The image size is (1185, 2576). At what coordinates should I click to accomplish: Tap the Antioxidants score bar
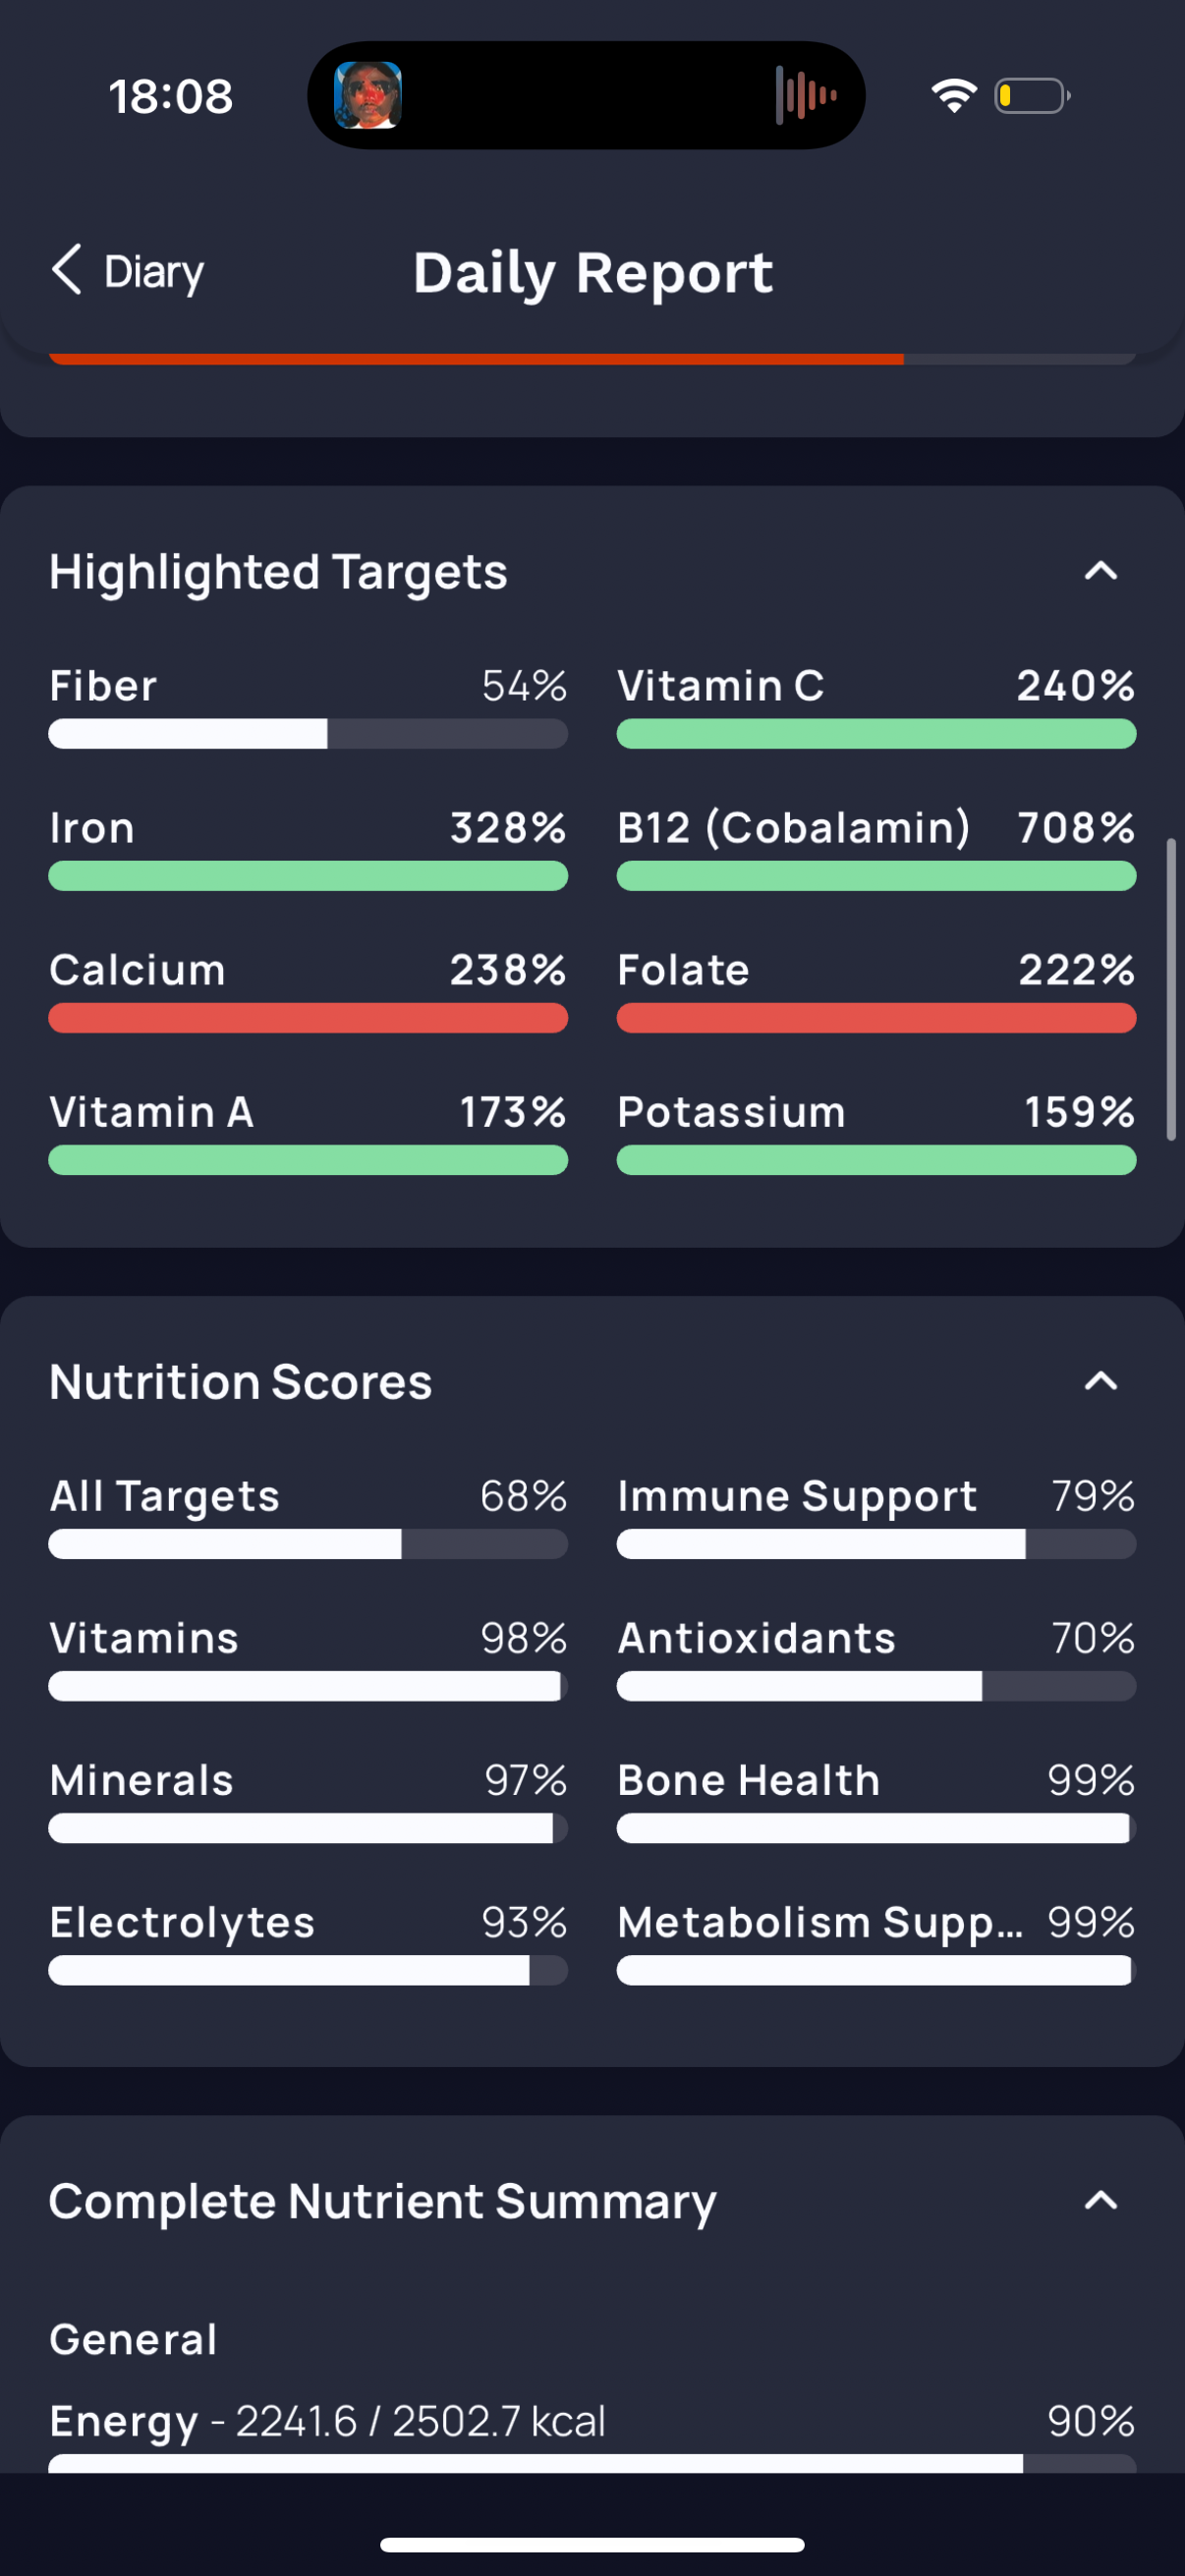click(876, 1686)
